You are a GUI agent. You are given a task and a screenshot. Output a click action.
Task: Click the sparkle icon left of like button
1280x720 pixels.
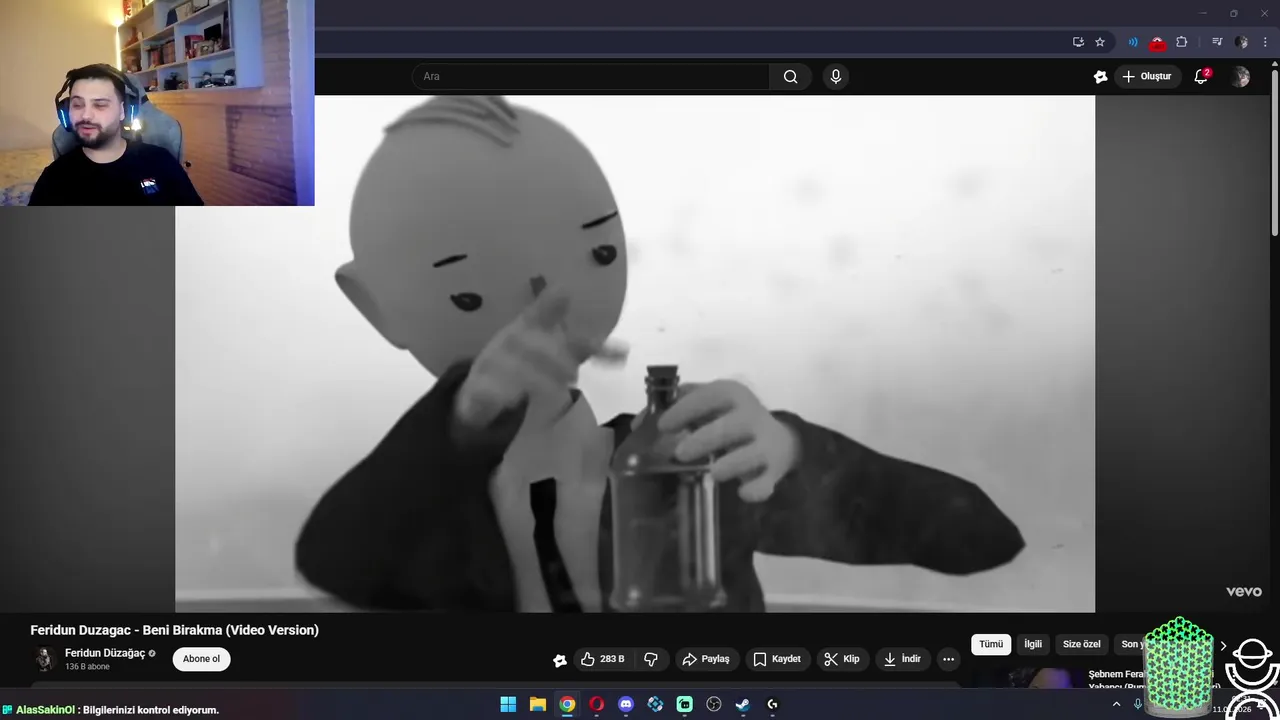pyautogui.click(x=560, y=660)
